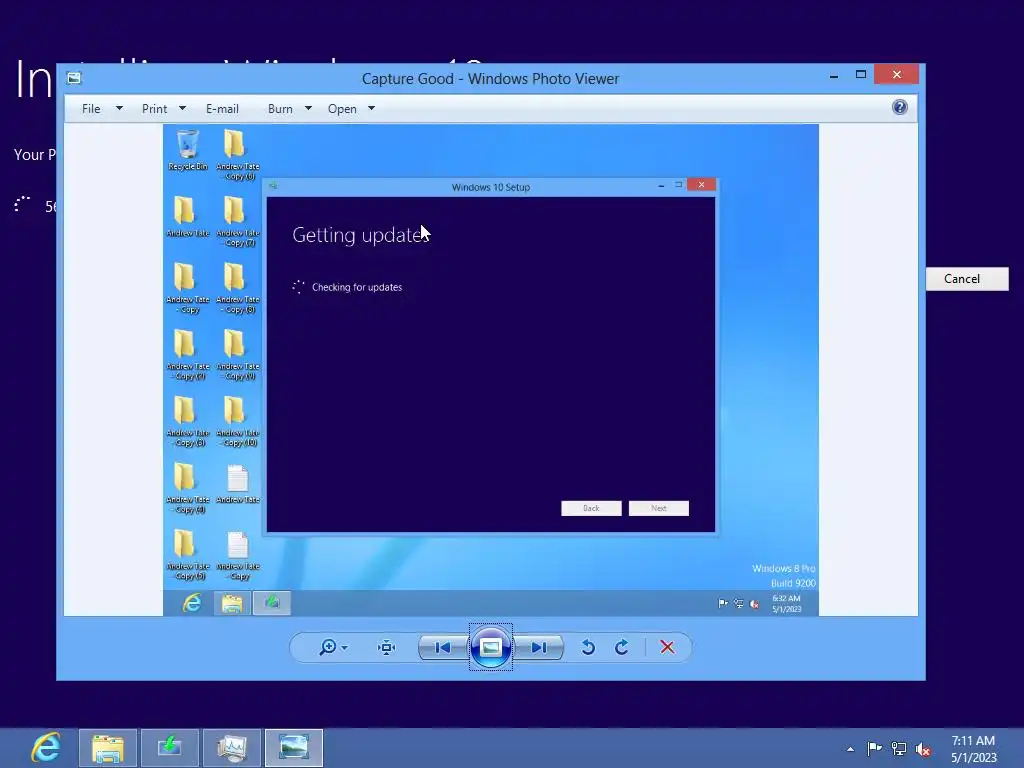Click the muted volume tray icon
Image resolution: width=1024 pixels, height=768 pixels.
923,749
